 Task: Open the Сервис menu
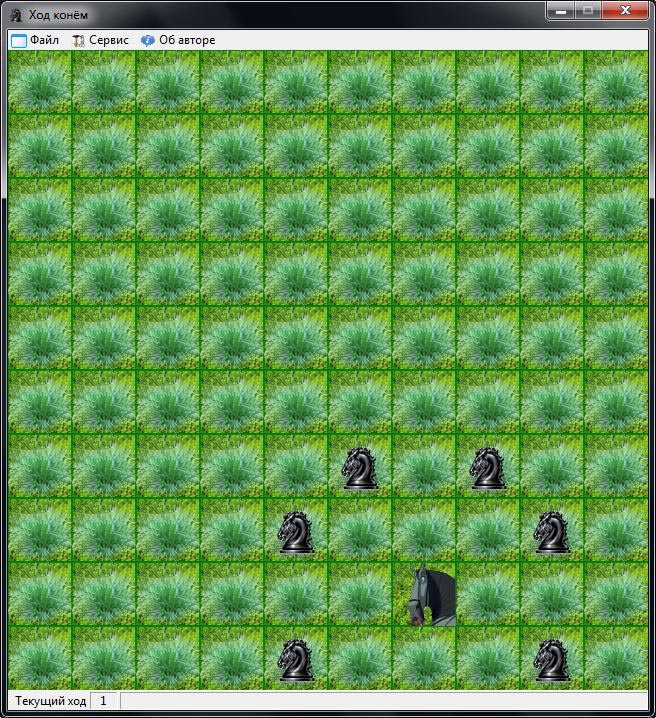(100, 40)
